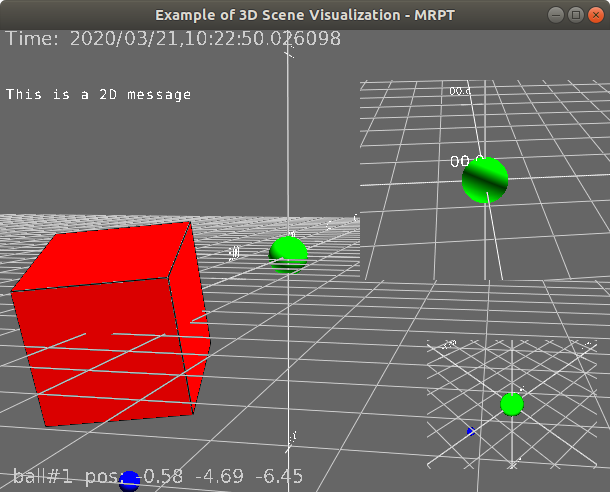Click the Time timestamp text overlay
The image size is (610, 492).
[x=174, y=40]
